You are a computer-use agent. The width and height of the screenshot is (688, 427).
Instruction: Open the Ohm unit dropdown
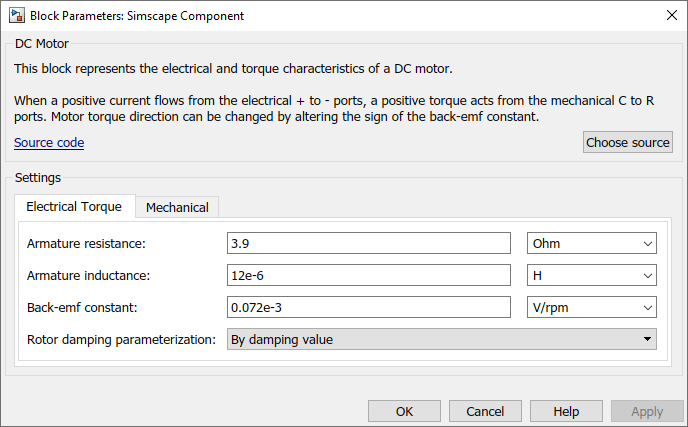point(591,243)
